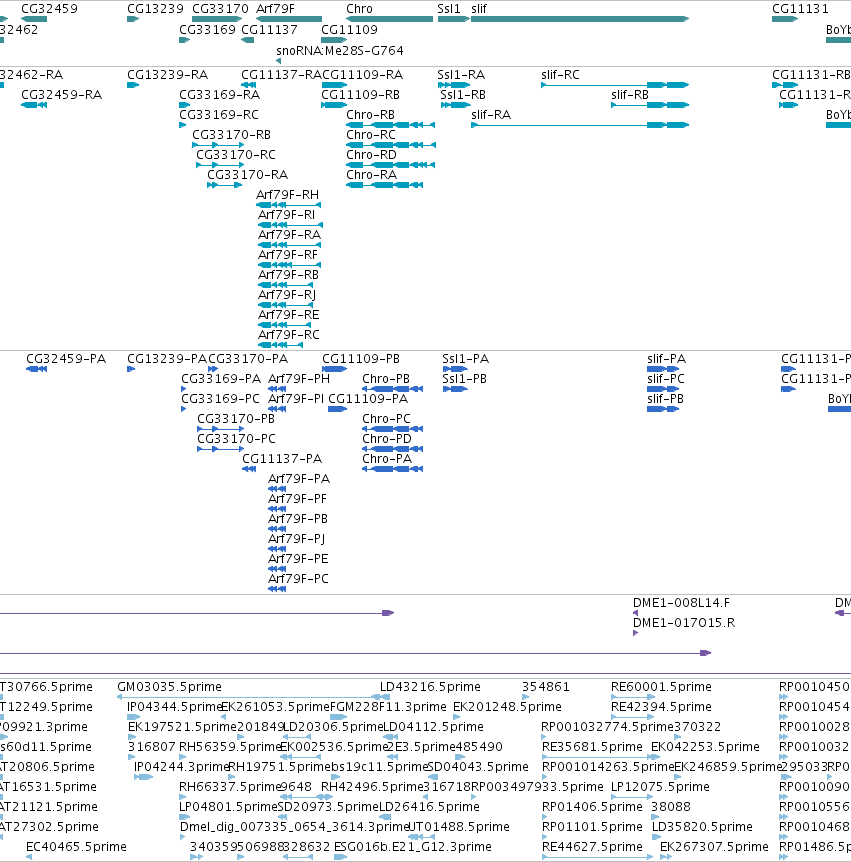The image size is (851, 862).
Task: Open transcript CG33169-RA
Action: [x=219, y=95]
